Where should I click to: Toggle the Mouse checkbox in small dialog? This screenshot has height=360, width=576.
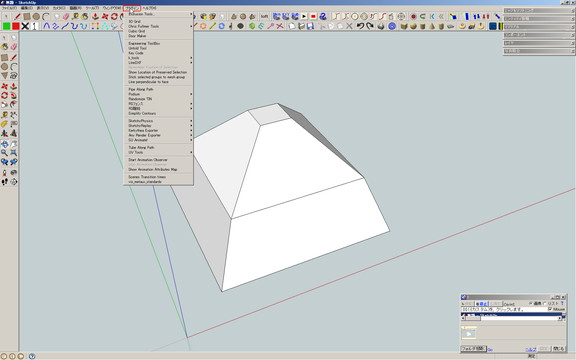click(550, 309)
